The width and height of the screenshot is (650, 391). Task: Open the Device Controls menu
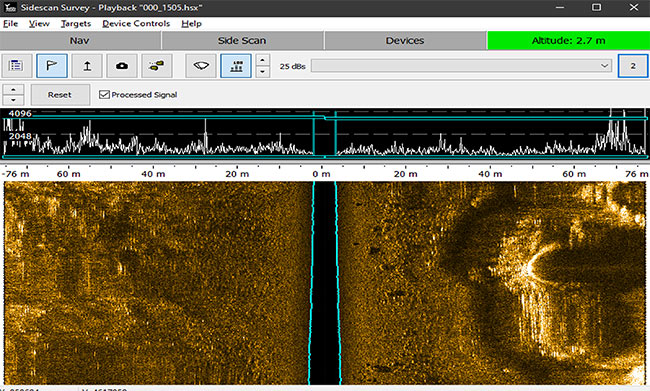coord(136,24)
